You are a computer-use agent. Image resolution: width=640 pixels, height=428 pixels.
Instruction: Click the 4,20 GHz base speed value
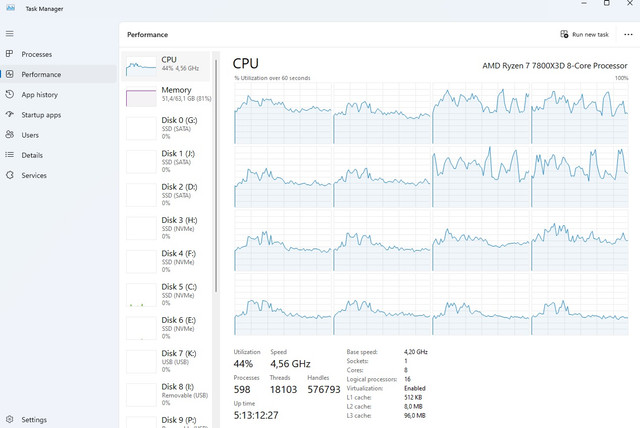pyautogui.click(x=416, y=352)
